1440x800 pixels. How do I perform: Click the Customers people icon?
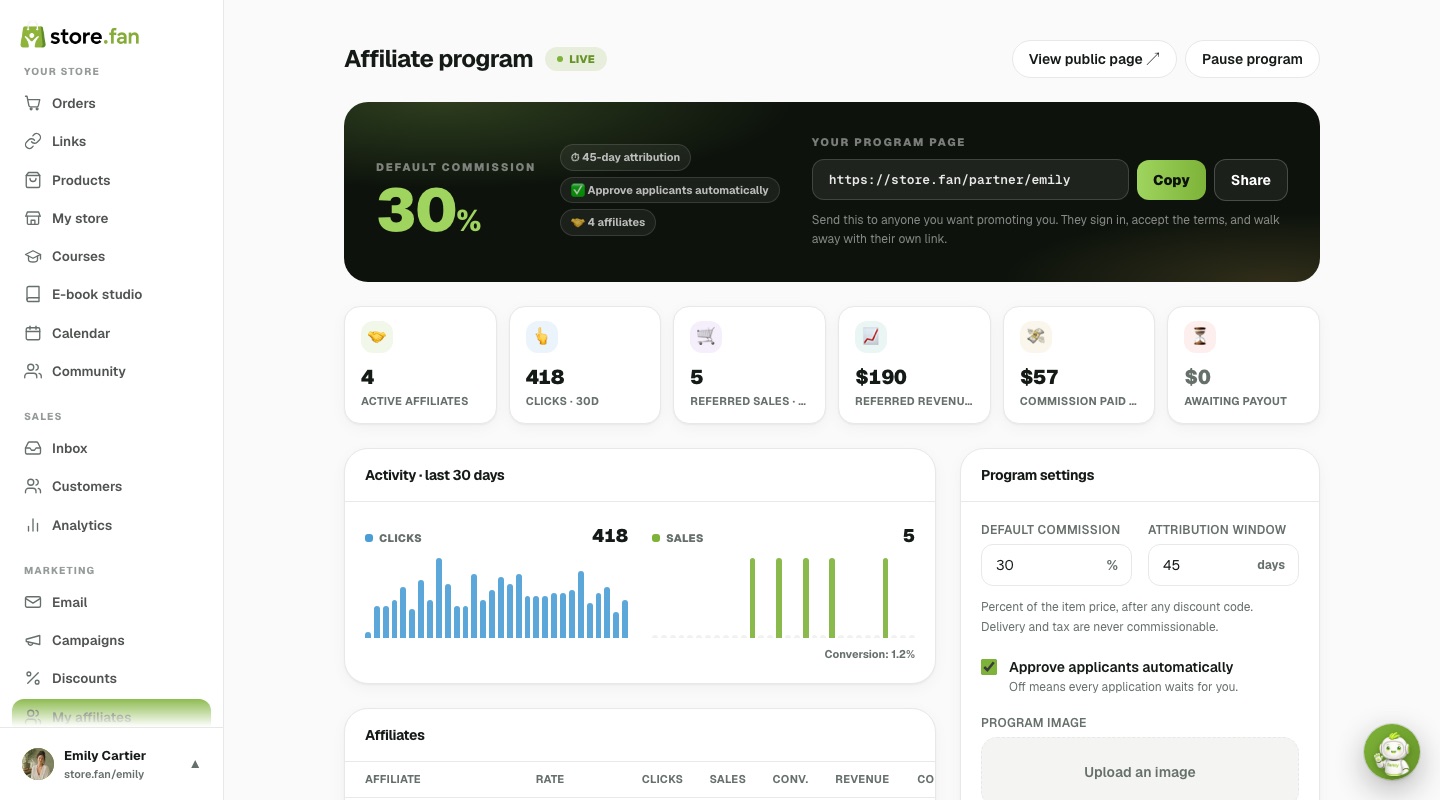click(33, 486)
